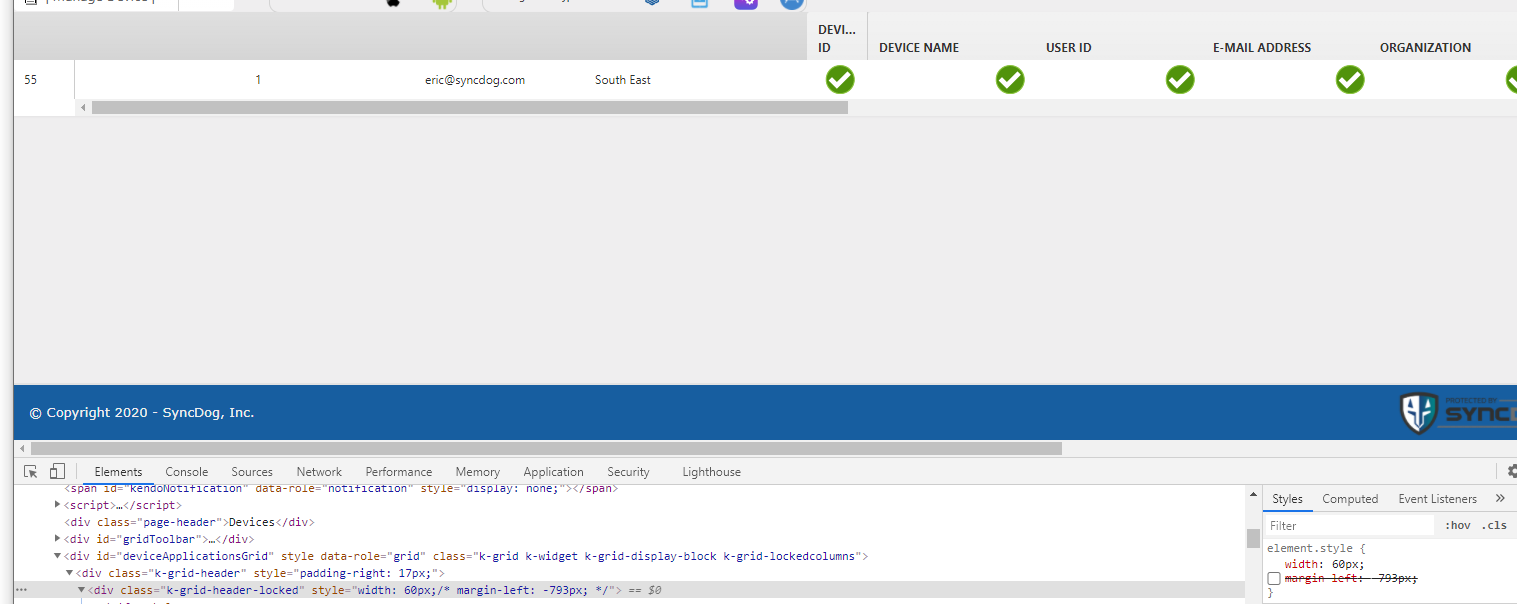
Task: Click the first green checkmark in the row
Action: [840, 80]
